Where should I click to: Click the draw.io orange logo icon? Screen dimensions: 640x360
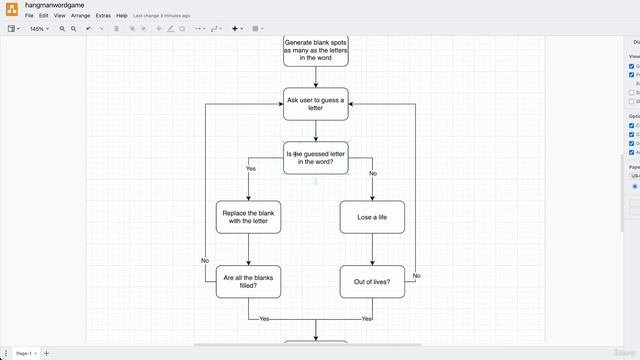(x=12, y=9)
